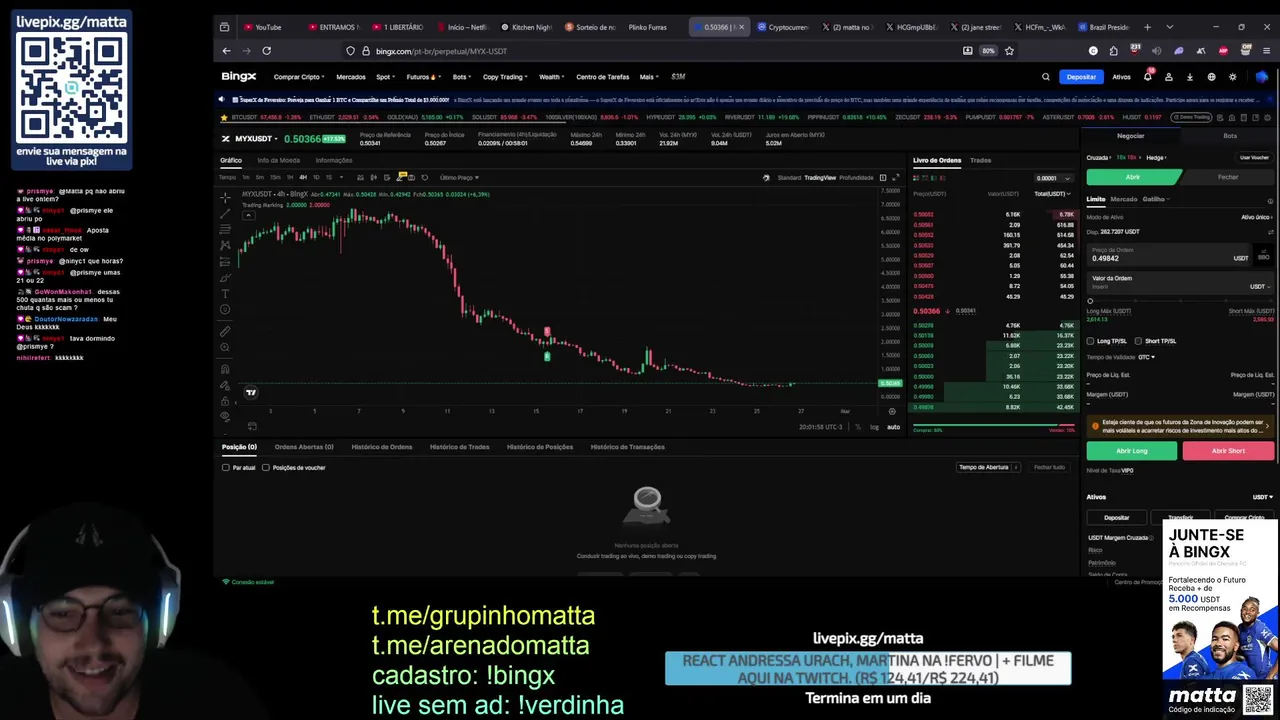
Task: Click Abrir Short button
Action: pos(1228,451)
